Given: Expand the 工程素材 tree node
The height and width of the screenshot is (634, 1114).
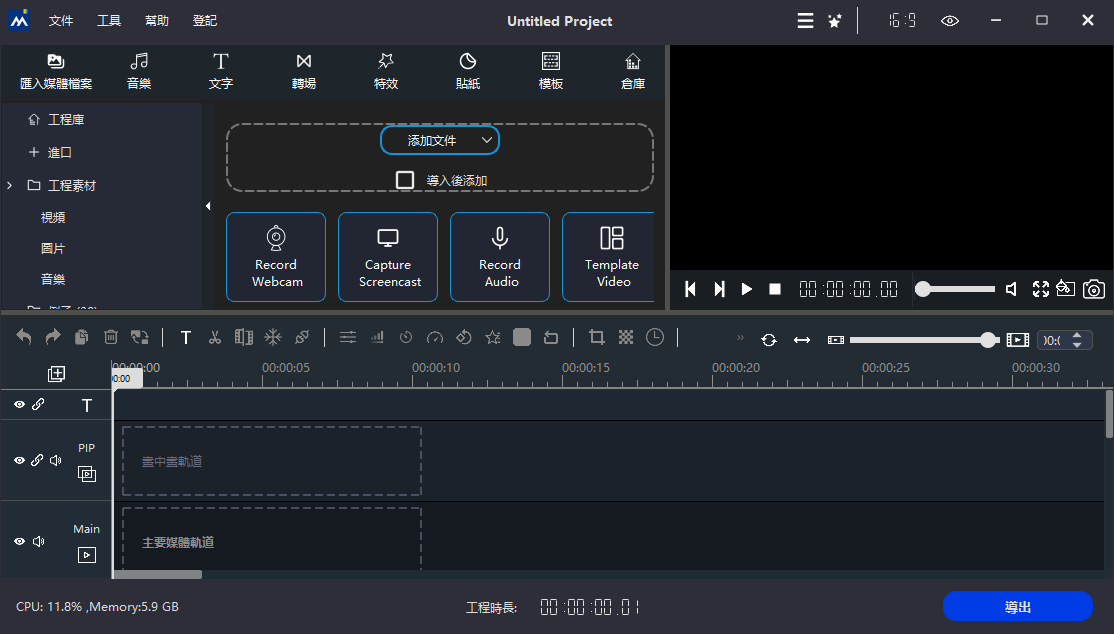Looking at the screenshot, I should 10,186.
